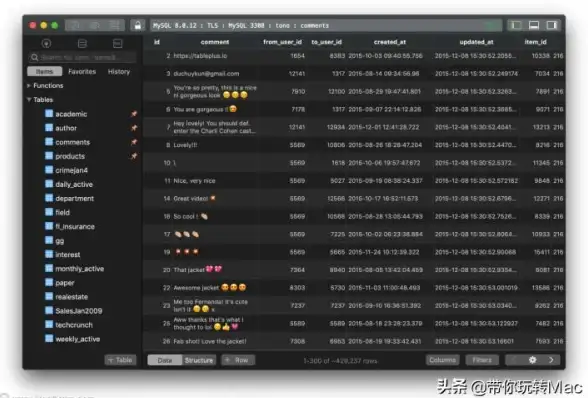Switch to the Data view tab
Image resolution: width=588 pixels, height=398 pixels.
[165, 360]
